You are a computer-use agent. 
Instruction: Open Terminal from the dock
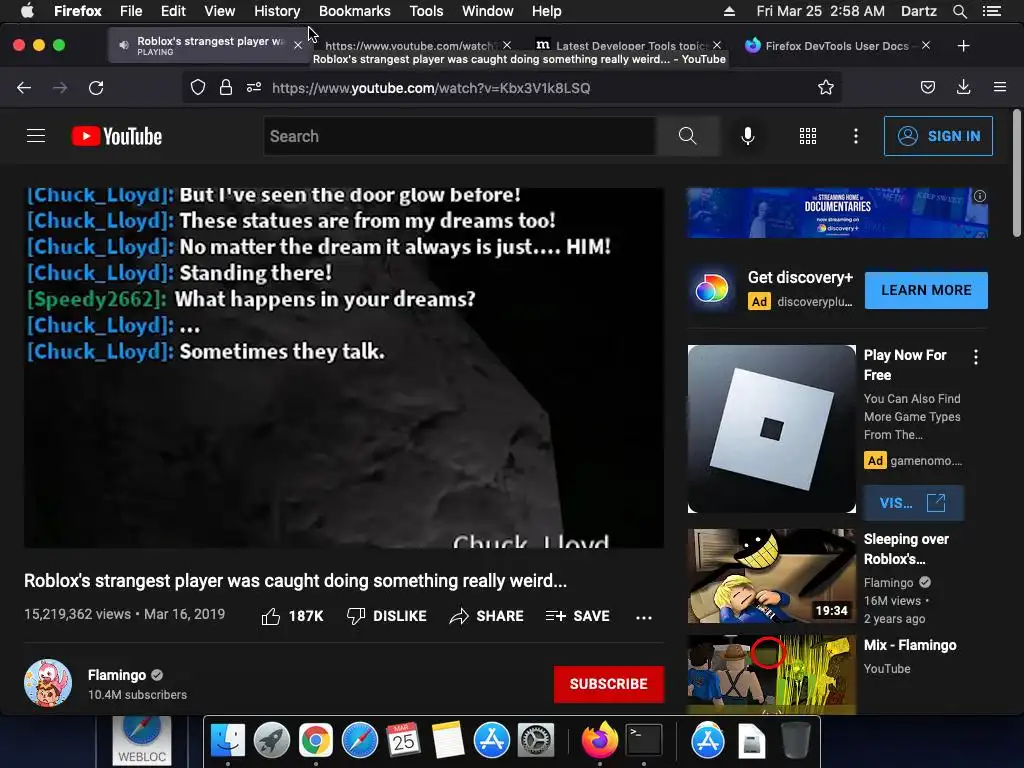645,741
